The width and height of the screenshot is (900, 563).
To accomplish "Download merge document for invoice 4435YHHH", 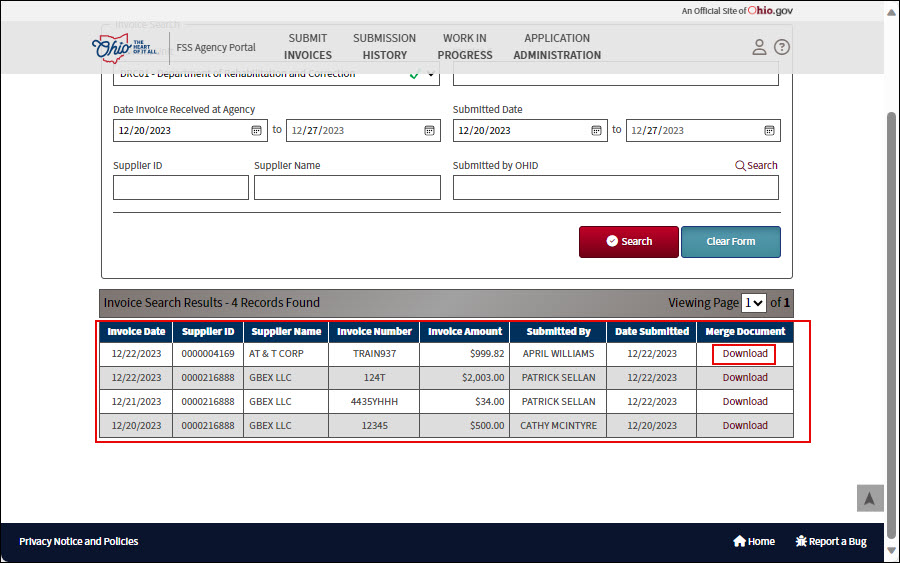I will click(744, 402).
